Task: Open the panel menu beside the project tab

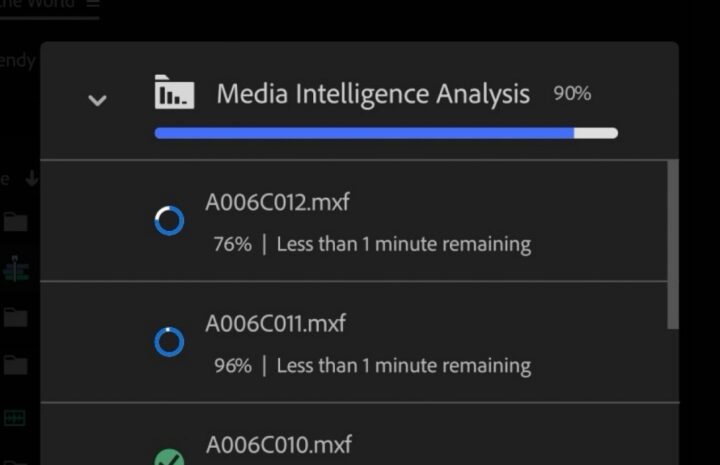Action: point(93,4)
